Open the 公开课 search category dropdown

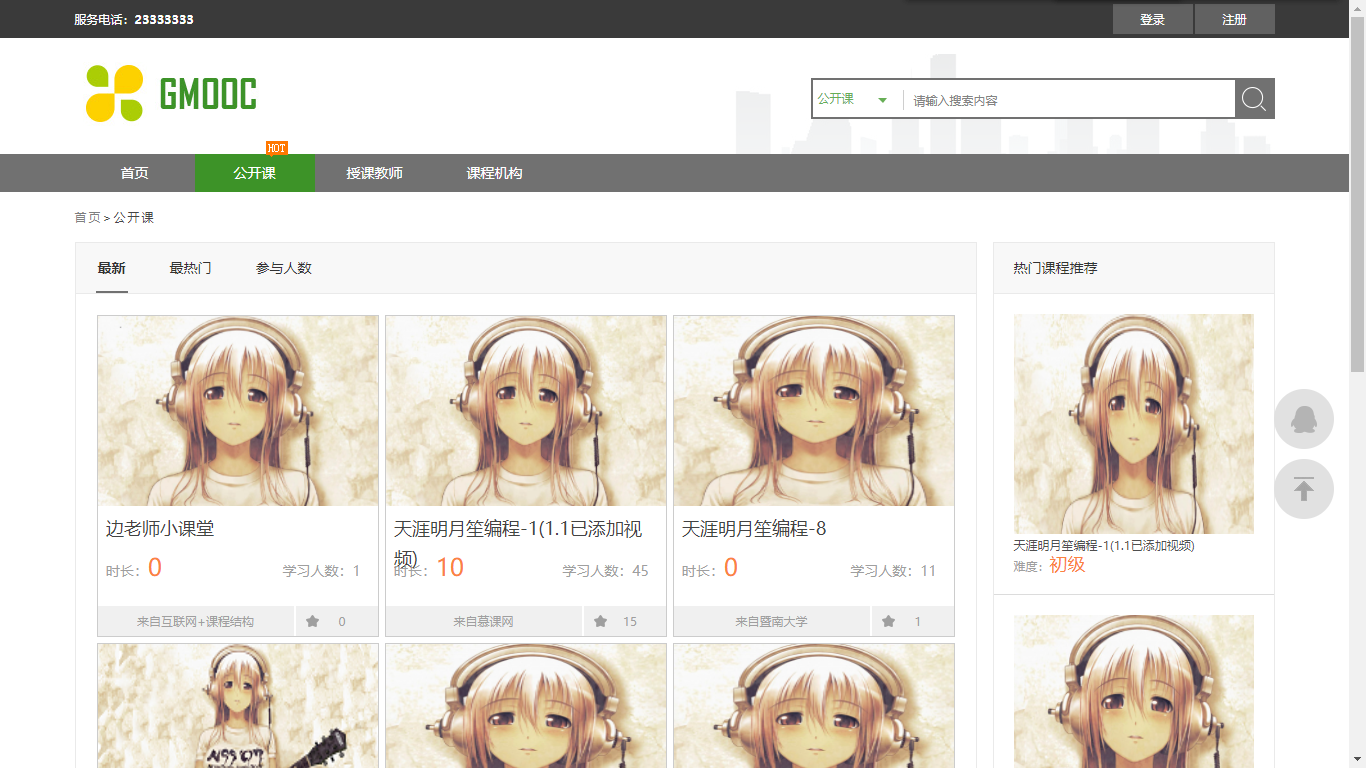[854, 99]
